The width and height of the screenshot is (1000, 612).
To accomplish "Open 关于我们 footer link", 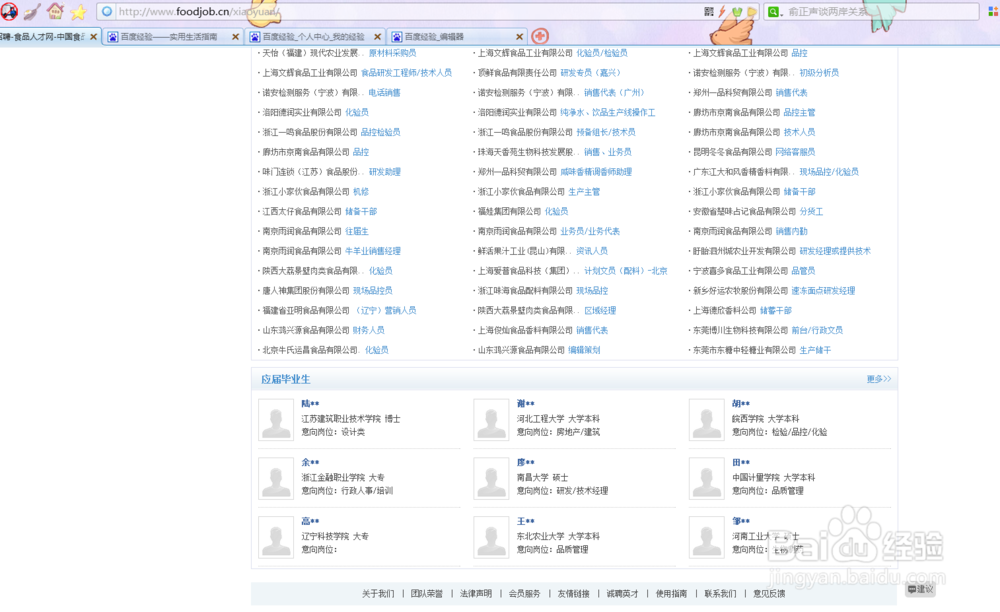I will [378, 594].
